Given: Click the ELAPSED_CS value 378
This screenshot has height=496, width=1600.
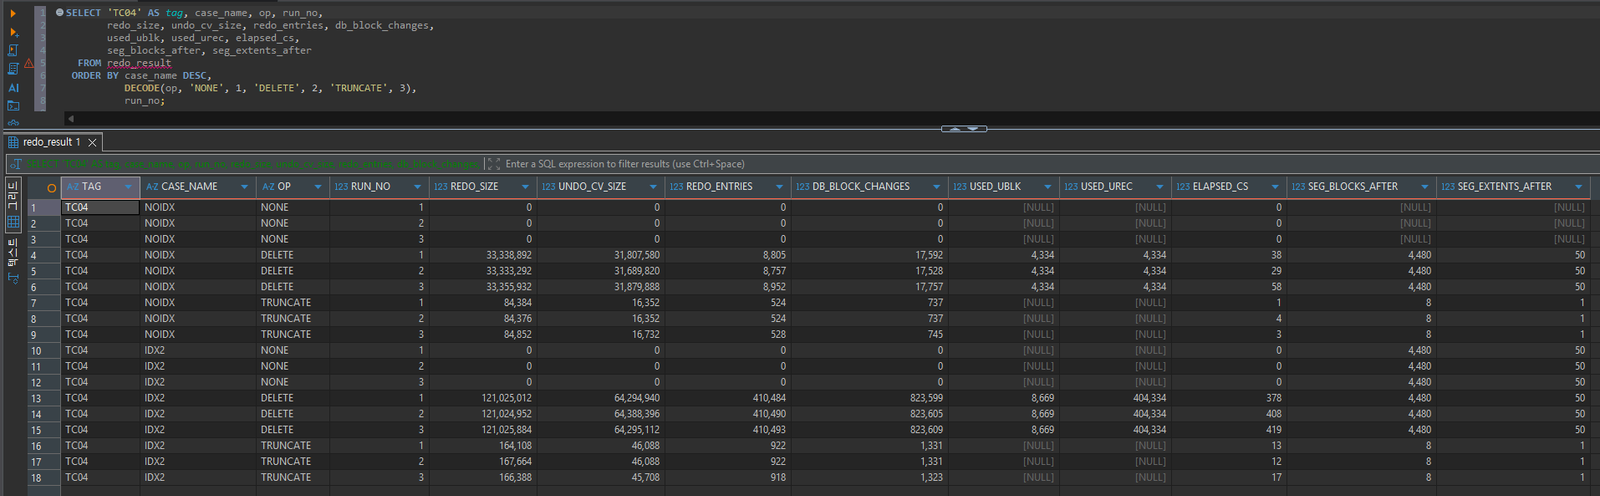Looking at the screenshot, I should point(1273,398).
